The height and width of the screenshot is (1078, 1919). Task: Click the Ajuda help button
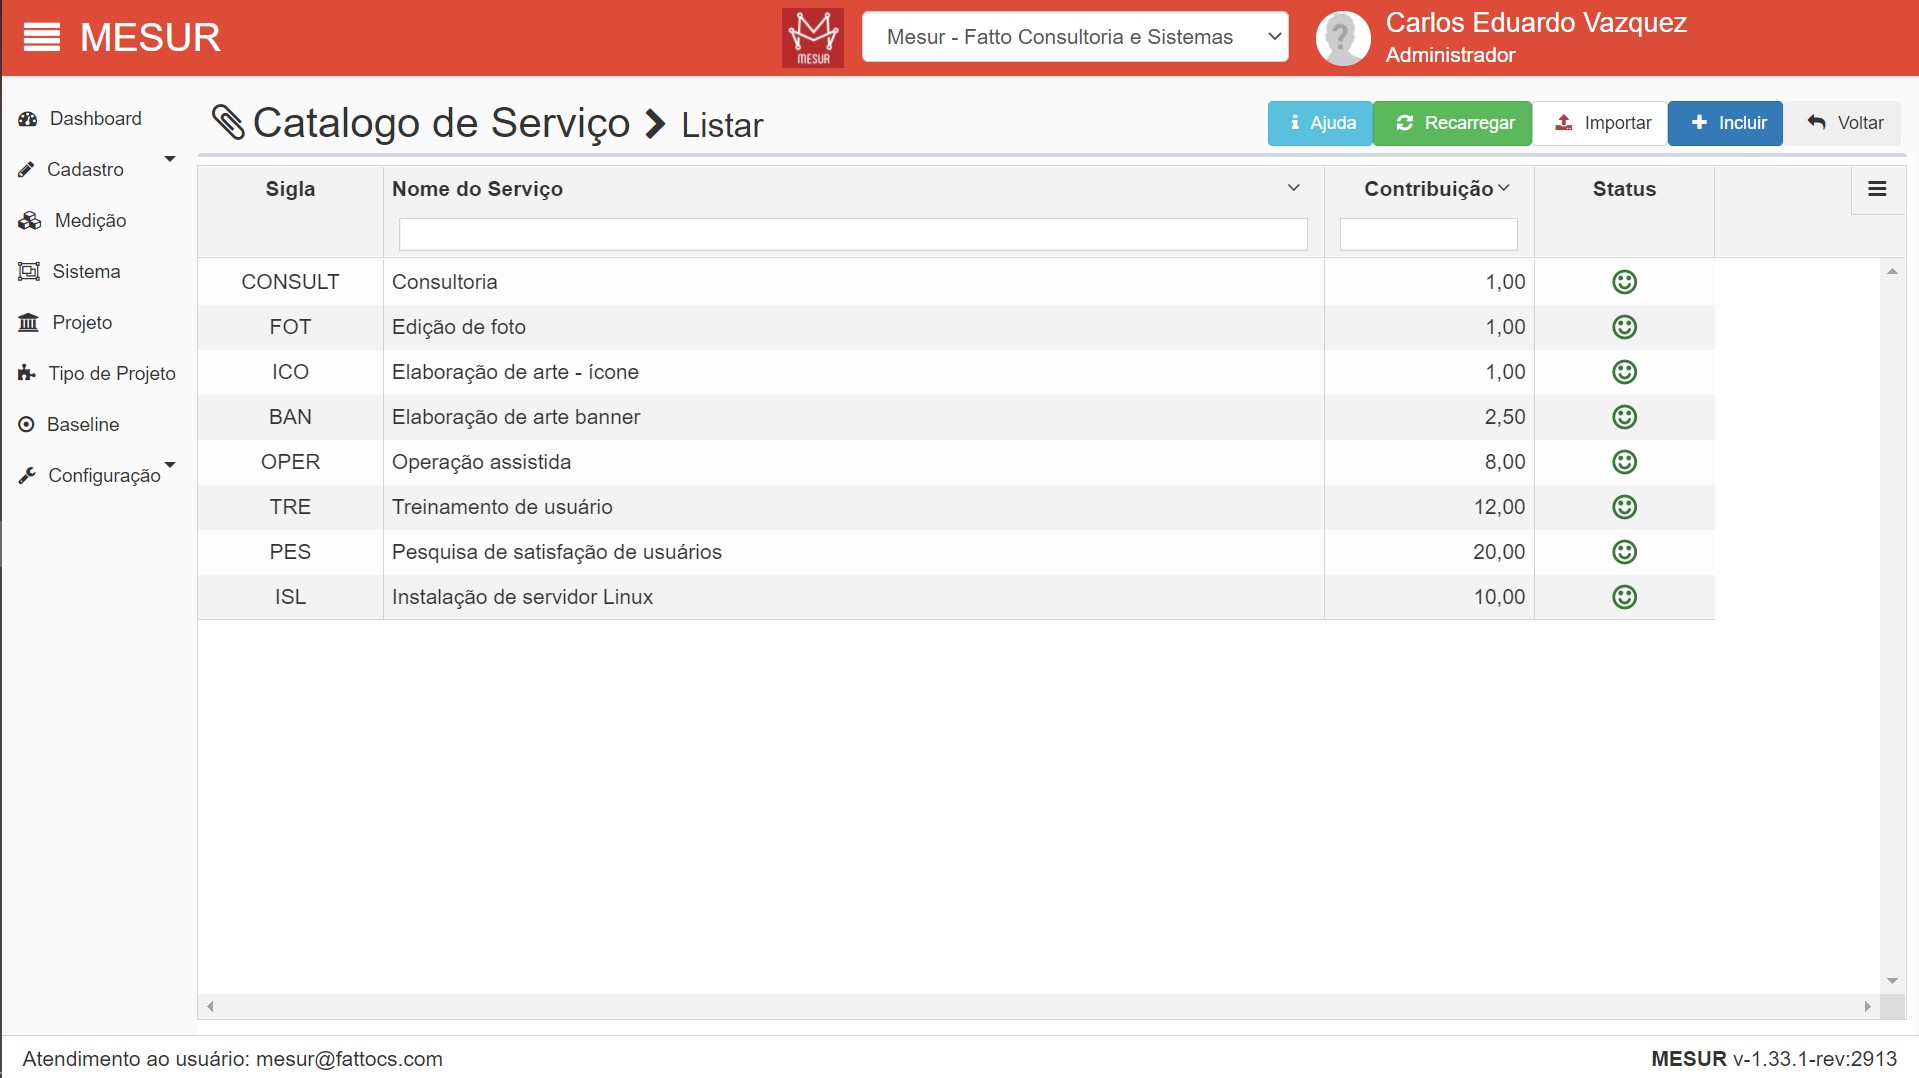[1320, 123]
